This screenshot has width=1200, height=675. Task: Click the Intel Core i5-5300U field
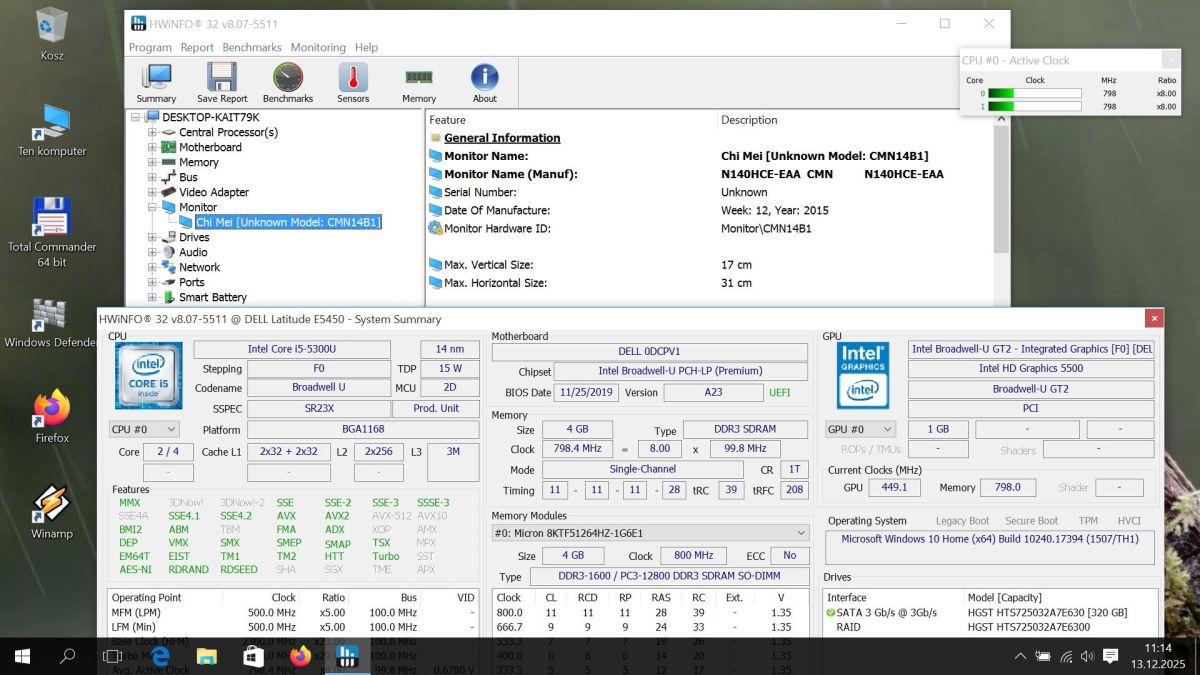tap(292, 349)
